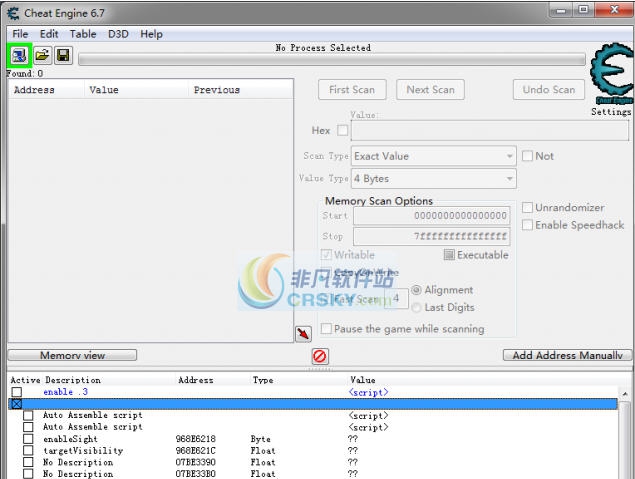Enable the Unrandomizer checkbox
The height and width of the screenshot is (479, 635).
(528, 208)
